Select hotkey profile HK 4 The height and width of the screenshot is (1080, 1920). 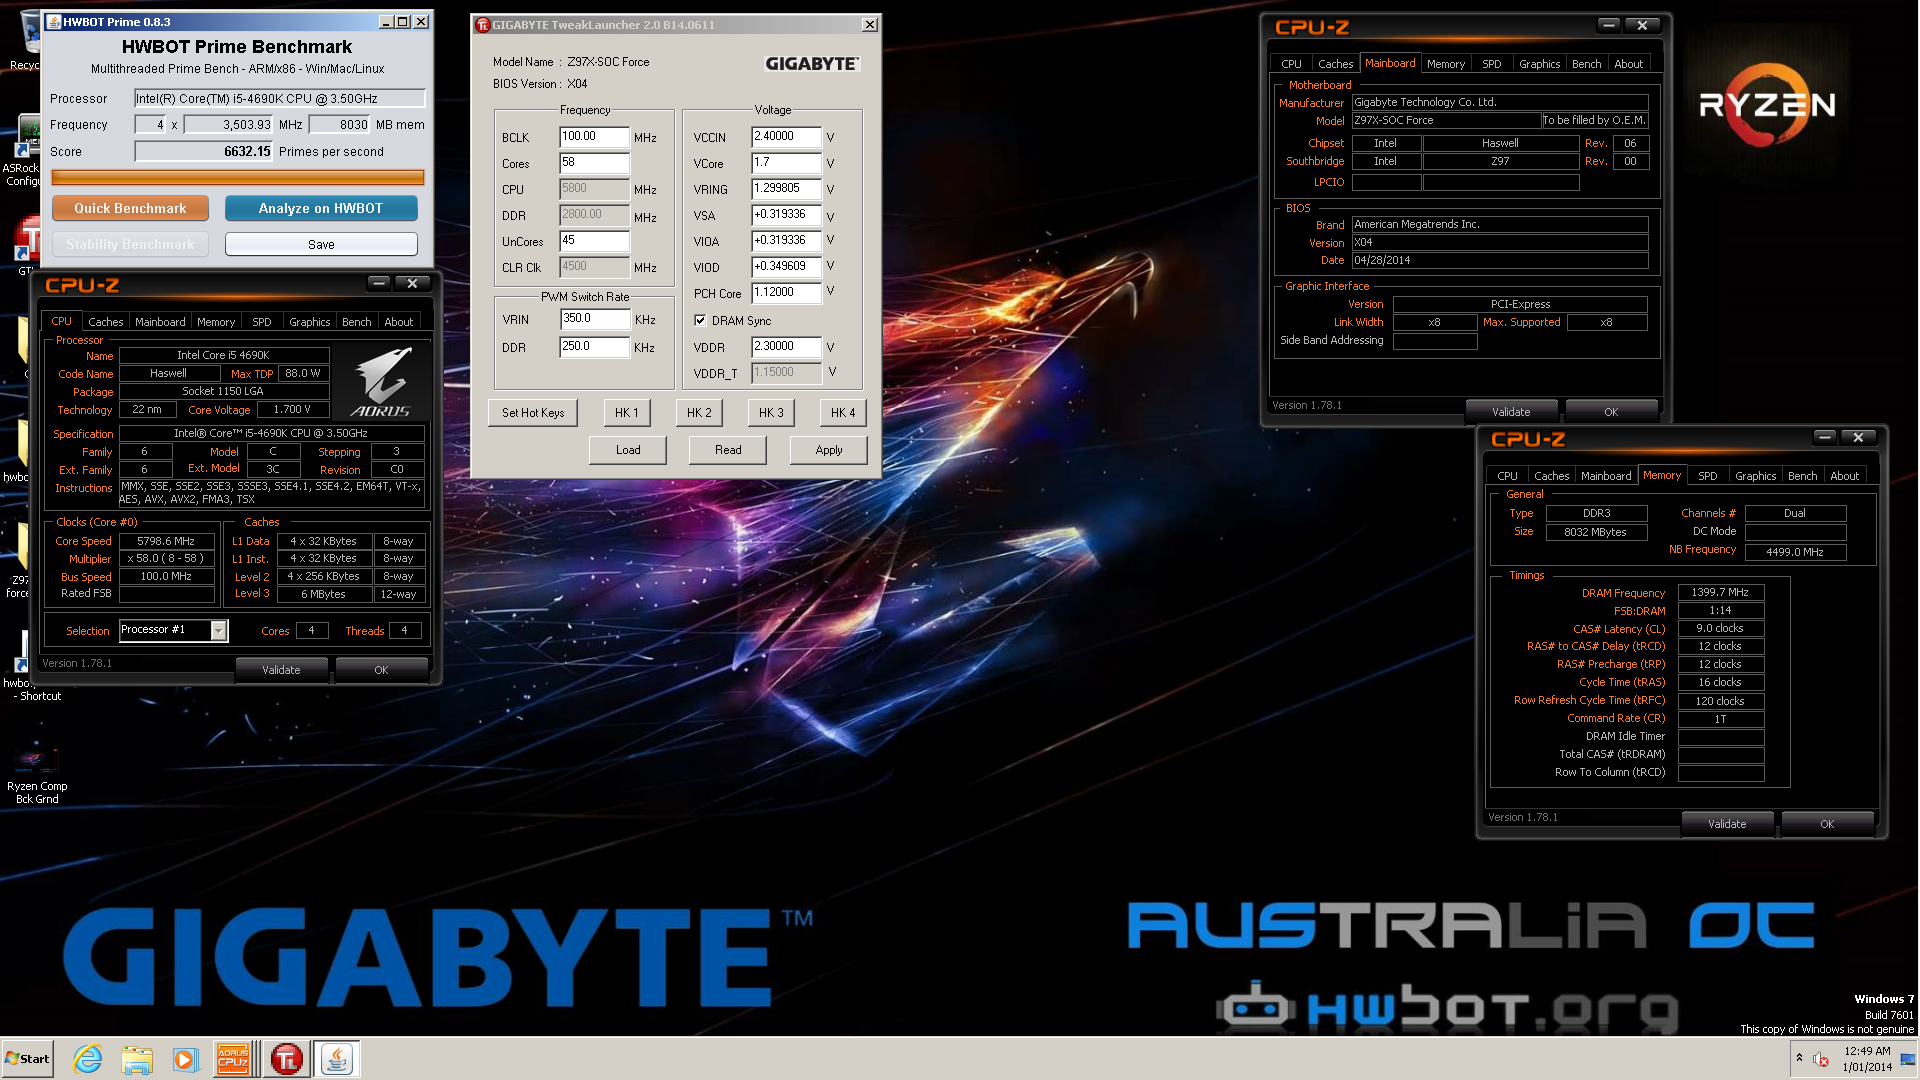click(x=843, y=413)
